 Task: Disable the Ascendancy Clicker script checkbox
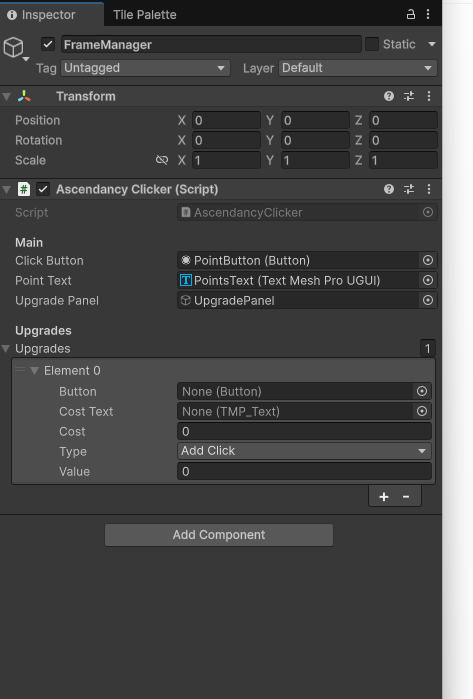(43, 189)
